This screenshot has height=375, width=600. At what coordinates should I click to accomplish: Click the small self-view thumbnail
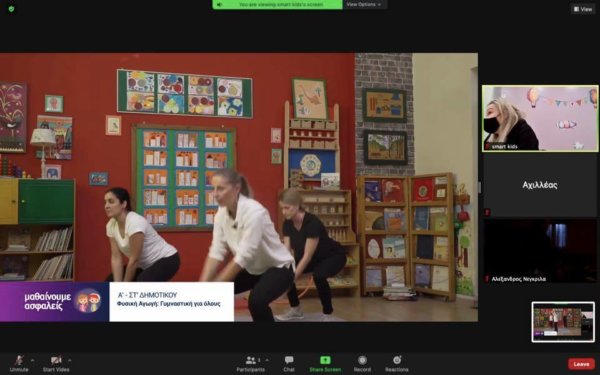click(563, 322)
